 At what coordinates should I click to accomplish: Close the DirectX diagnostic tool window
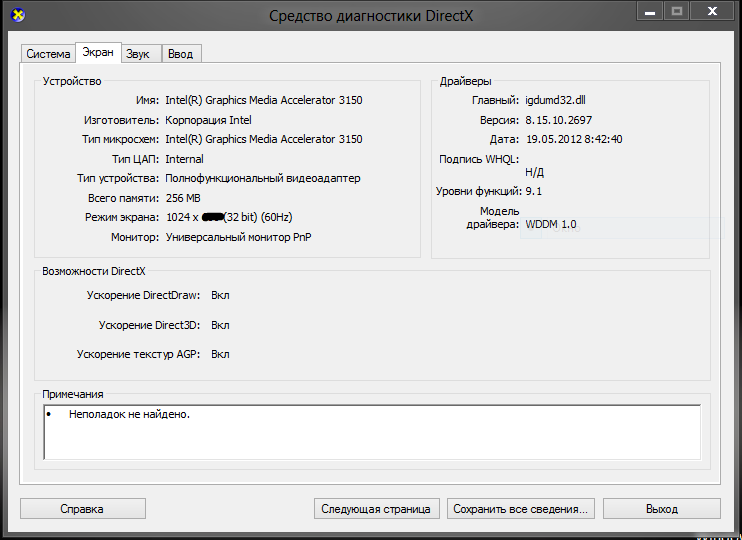tap(712, 12)
